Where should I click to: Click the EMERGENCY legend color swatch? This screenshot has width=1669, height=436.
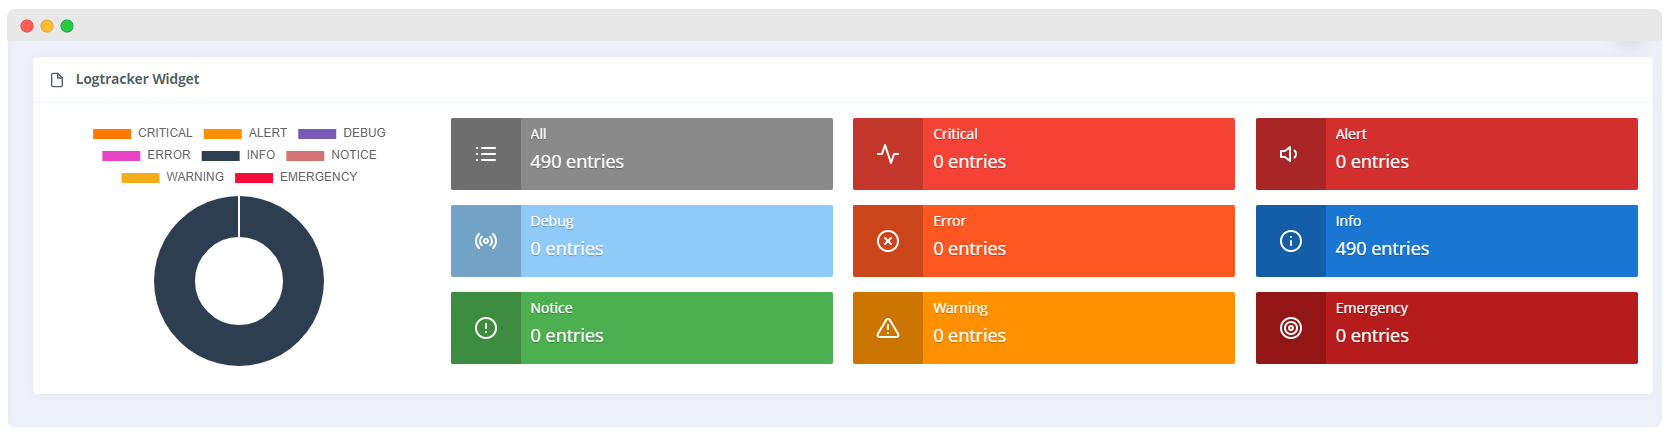point(254,178)
